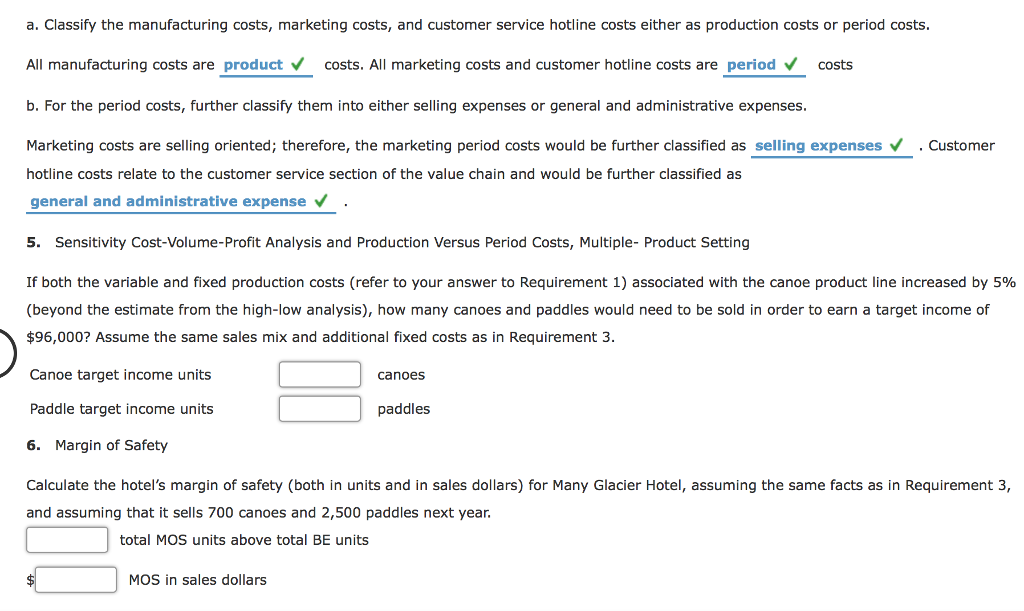Click checkmark after 'general and administrative expense'
Viewport: 1024px width, 611px height.
(321, 200)
